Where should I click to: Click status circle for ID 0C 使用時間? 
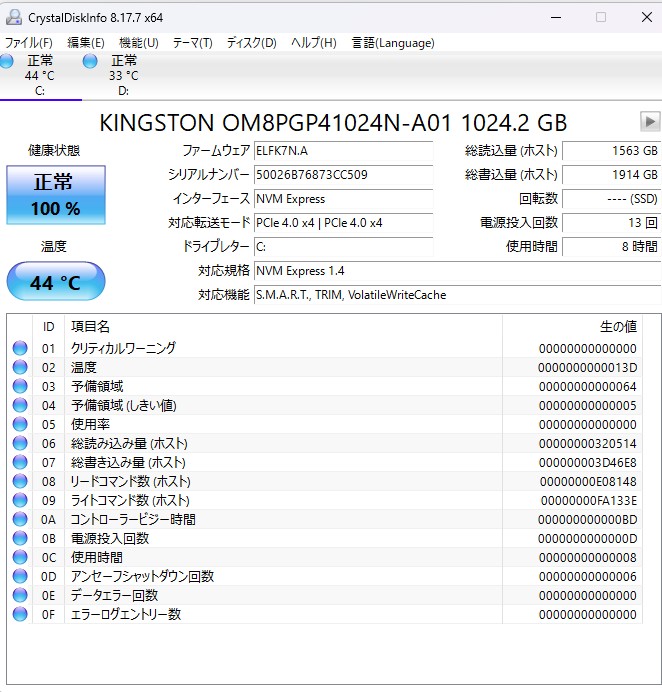pyautogui.click(x=20, y=557)
